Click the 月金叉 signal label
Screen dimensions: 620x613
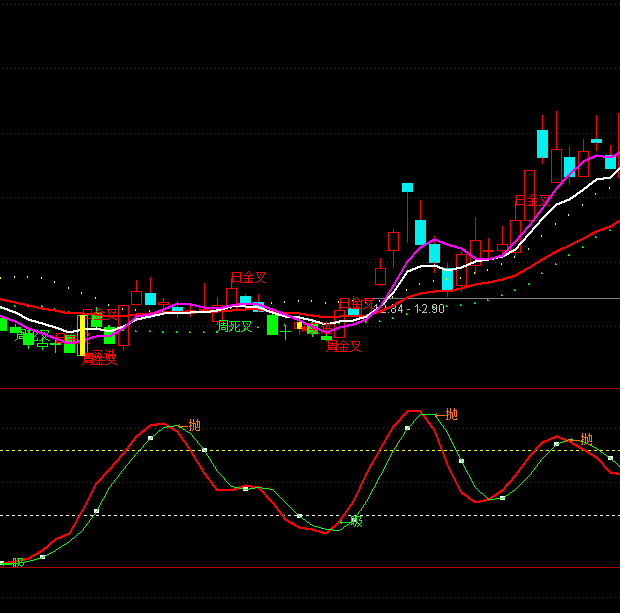(248, 277)
